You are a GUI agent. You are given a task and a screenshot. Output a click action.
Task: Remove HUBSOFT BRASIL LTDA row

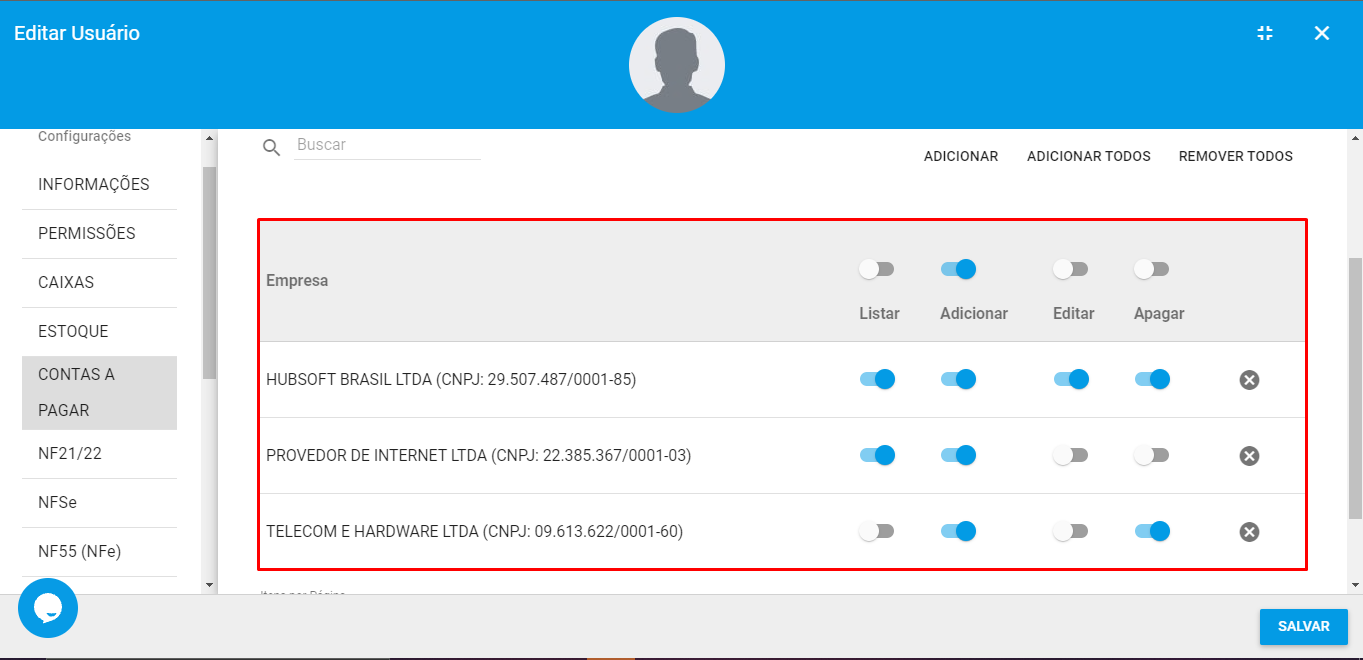[1249, 380]
